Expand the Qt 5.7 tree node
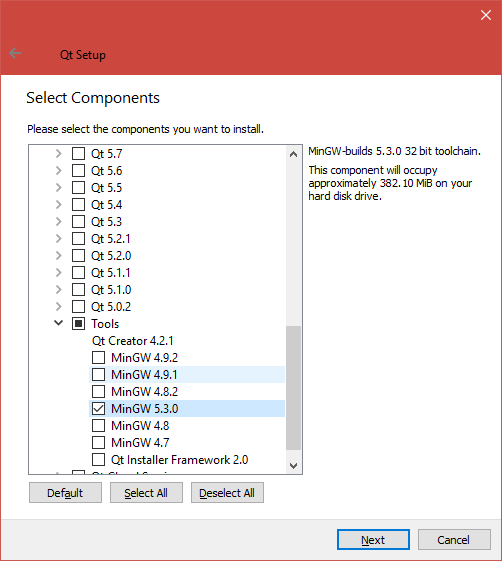Screen dimensions: 502x561 [59, 153]
